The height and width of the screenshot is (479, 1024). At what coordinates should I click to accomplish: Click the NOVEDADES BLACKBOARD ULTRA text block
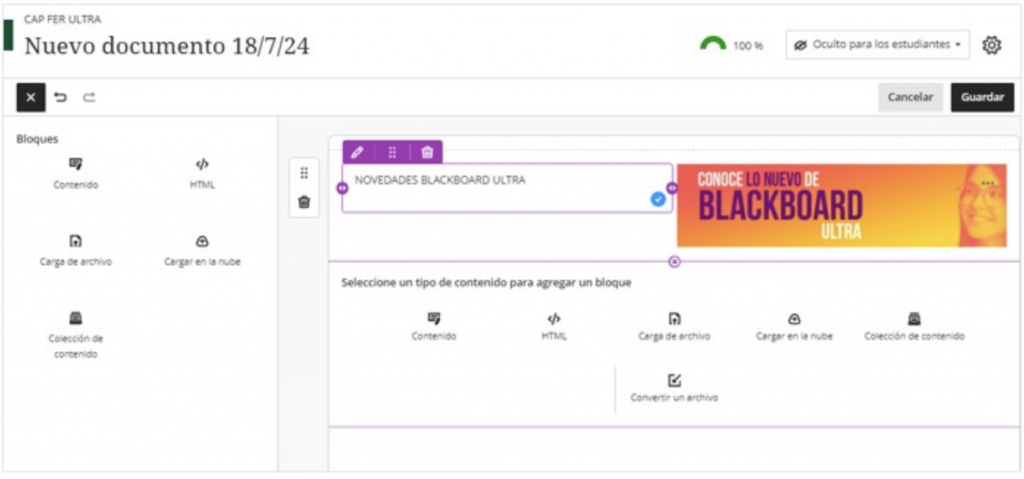click(507, 188)
